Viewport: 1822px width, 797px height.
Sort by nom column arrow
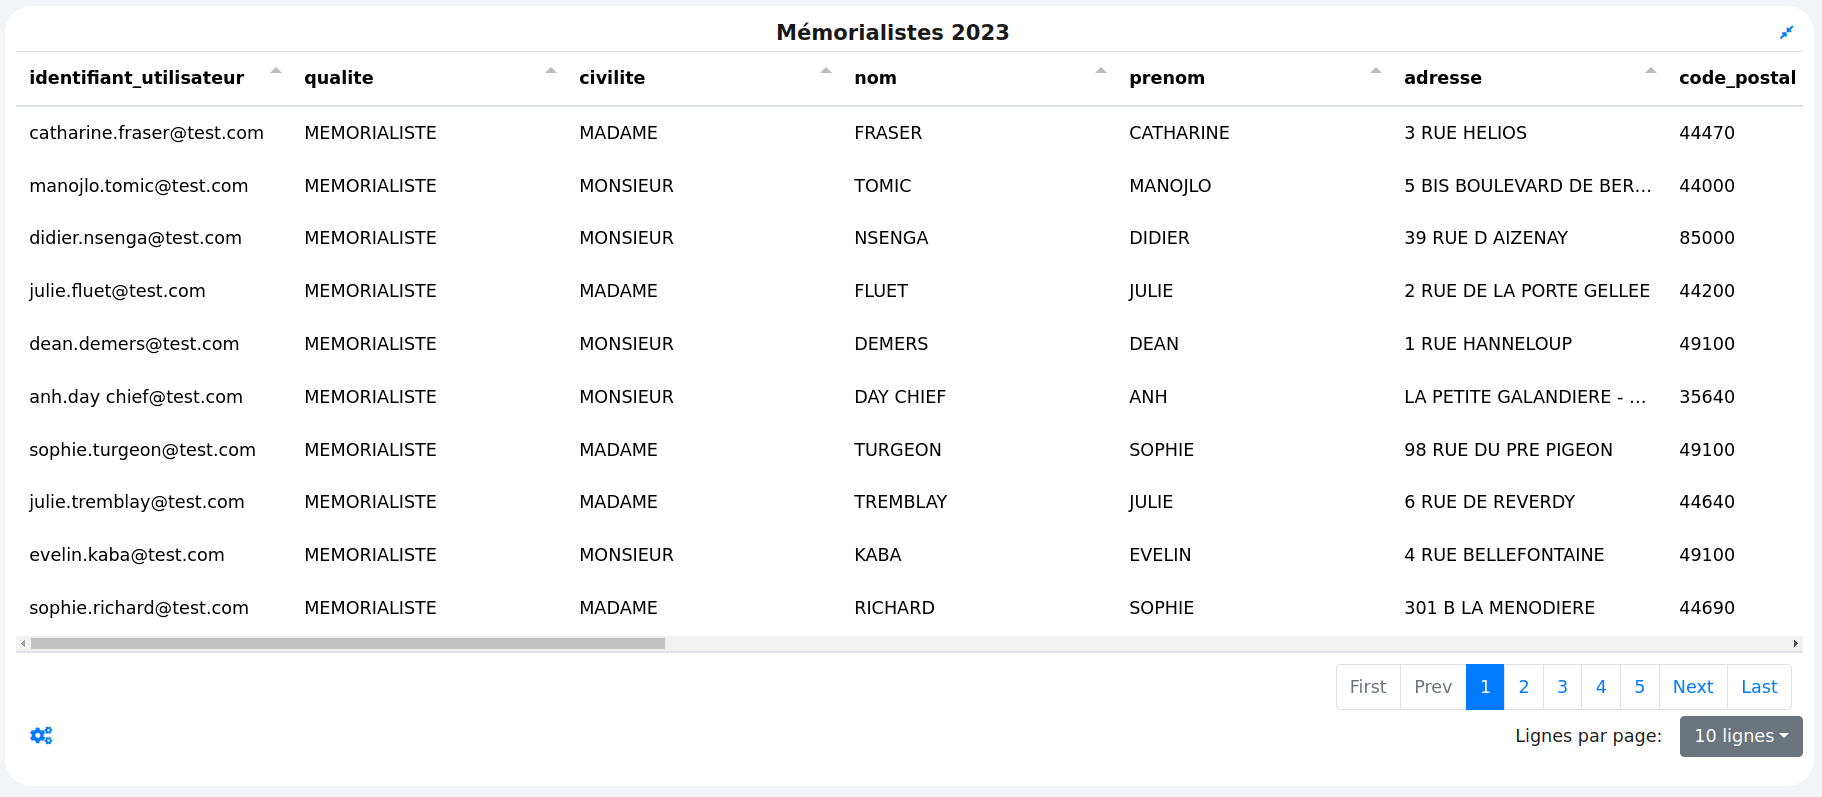pyautogui.click(x=1101, y=71)
